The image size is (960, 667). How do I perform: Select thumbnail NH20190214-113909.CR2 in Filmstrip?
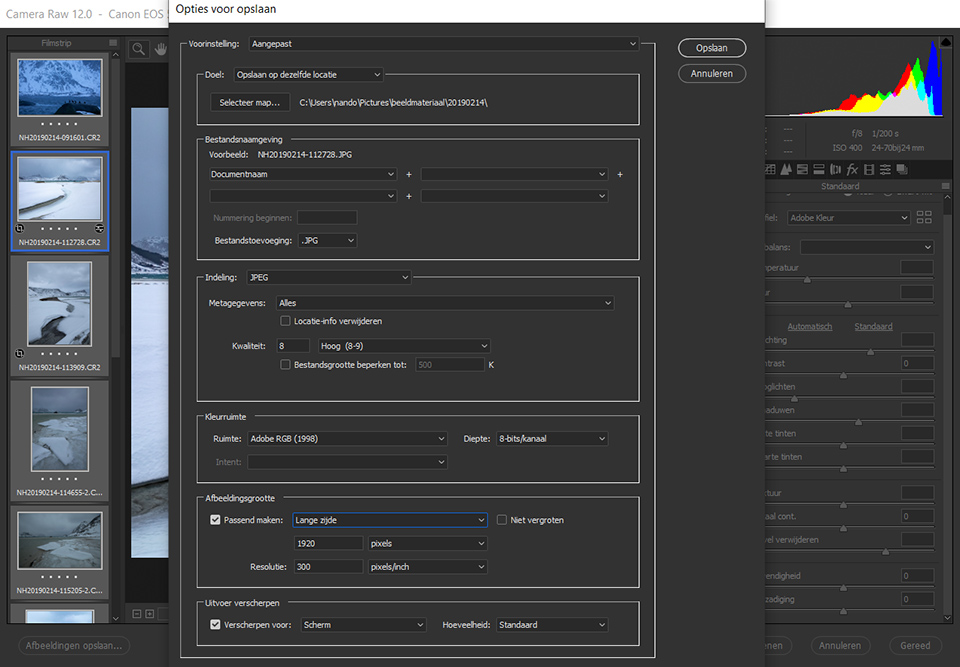pos(59,304)
